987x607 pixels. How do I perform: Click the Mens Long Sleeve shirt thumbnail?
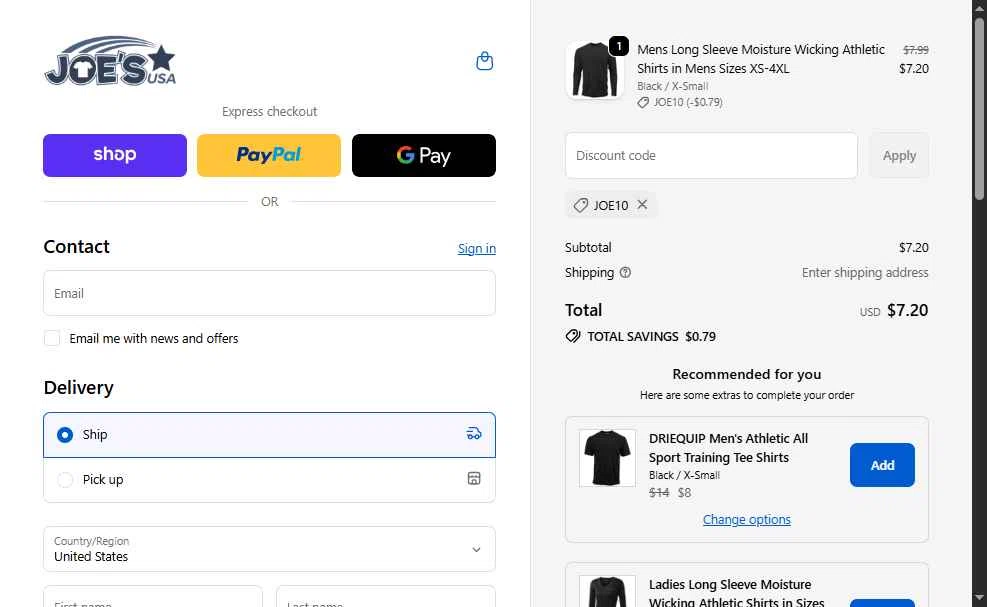594,70
